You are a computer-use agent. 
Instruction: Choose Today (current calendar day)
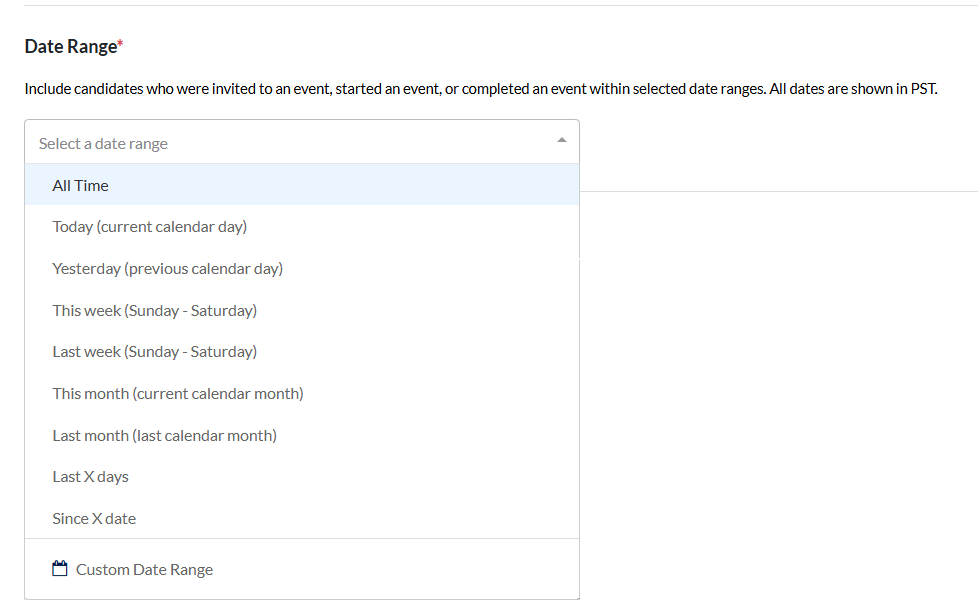click(150, 227)
